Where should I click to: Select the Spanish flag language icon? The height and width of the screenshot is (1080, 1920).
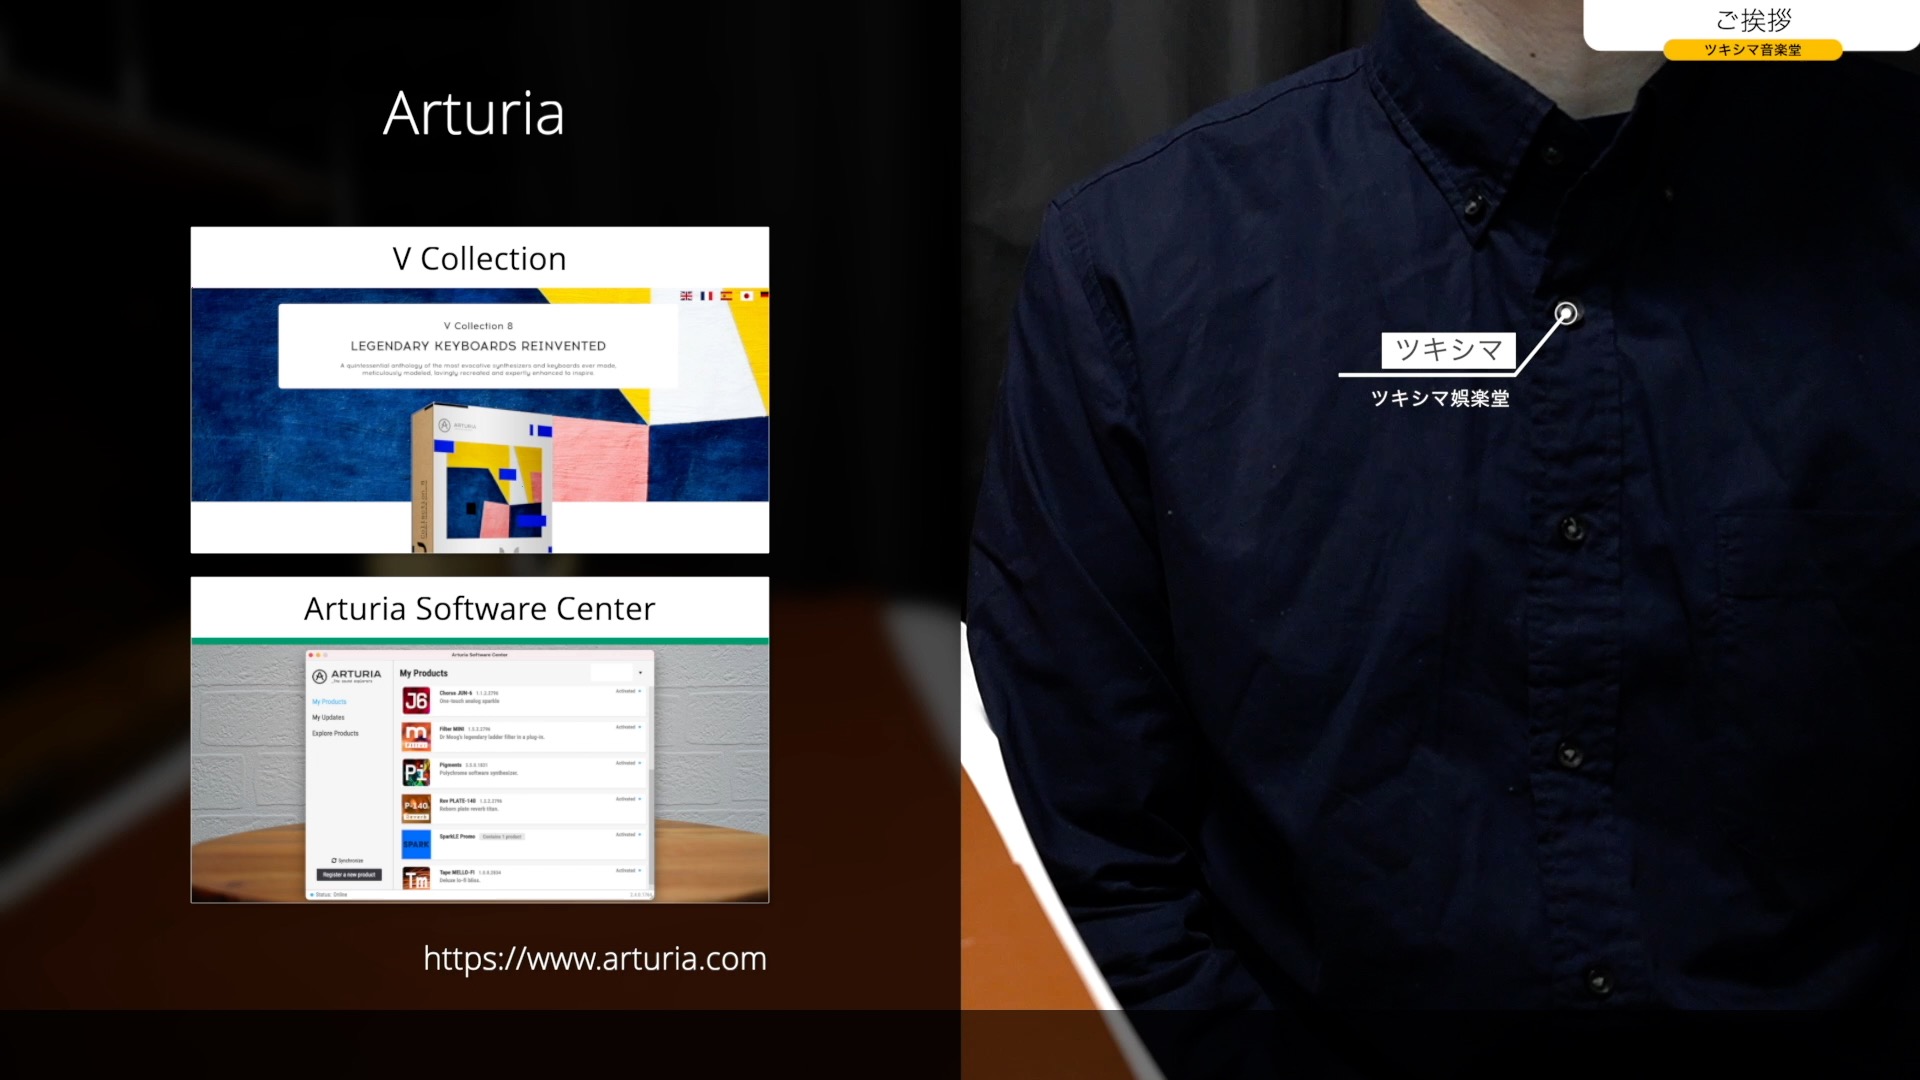[726, 296]
